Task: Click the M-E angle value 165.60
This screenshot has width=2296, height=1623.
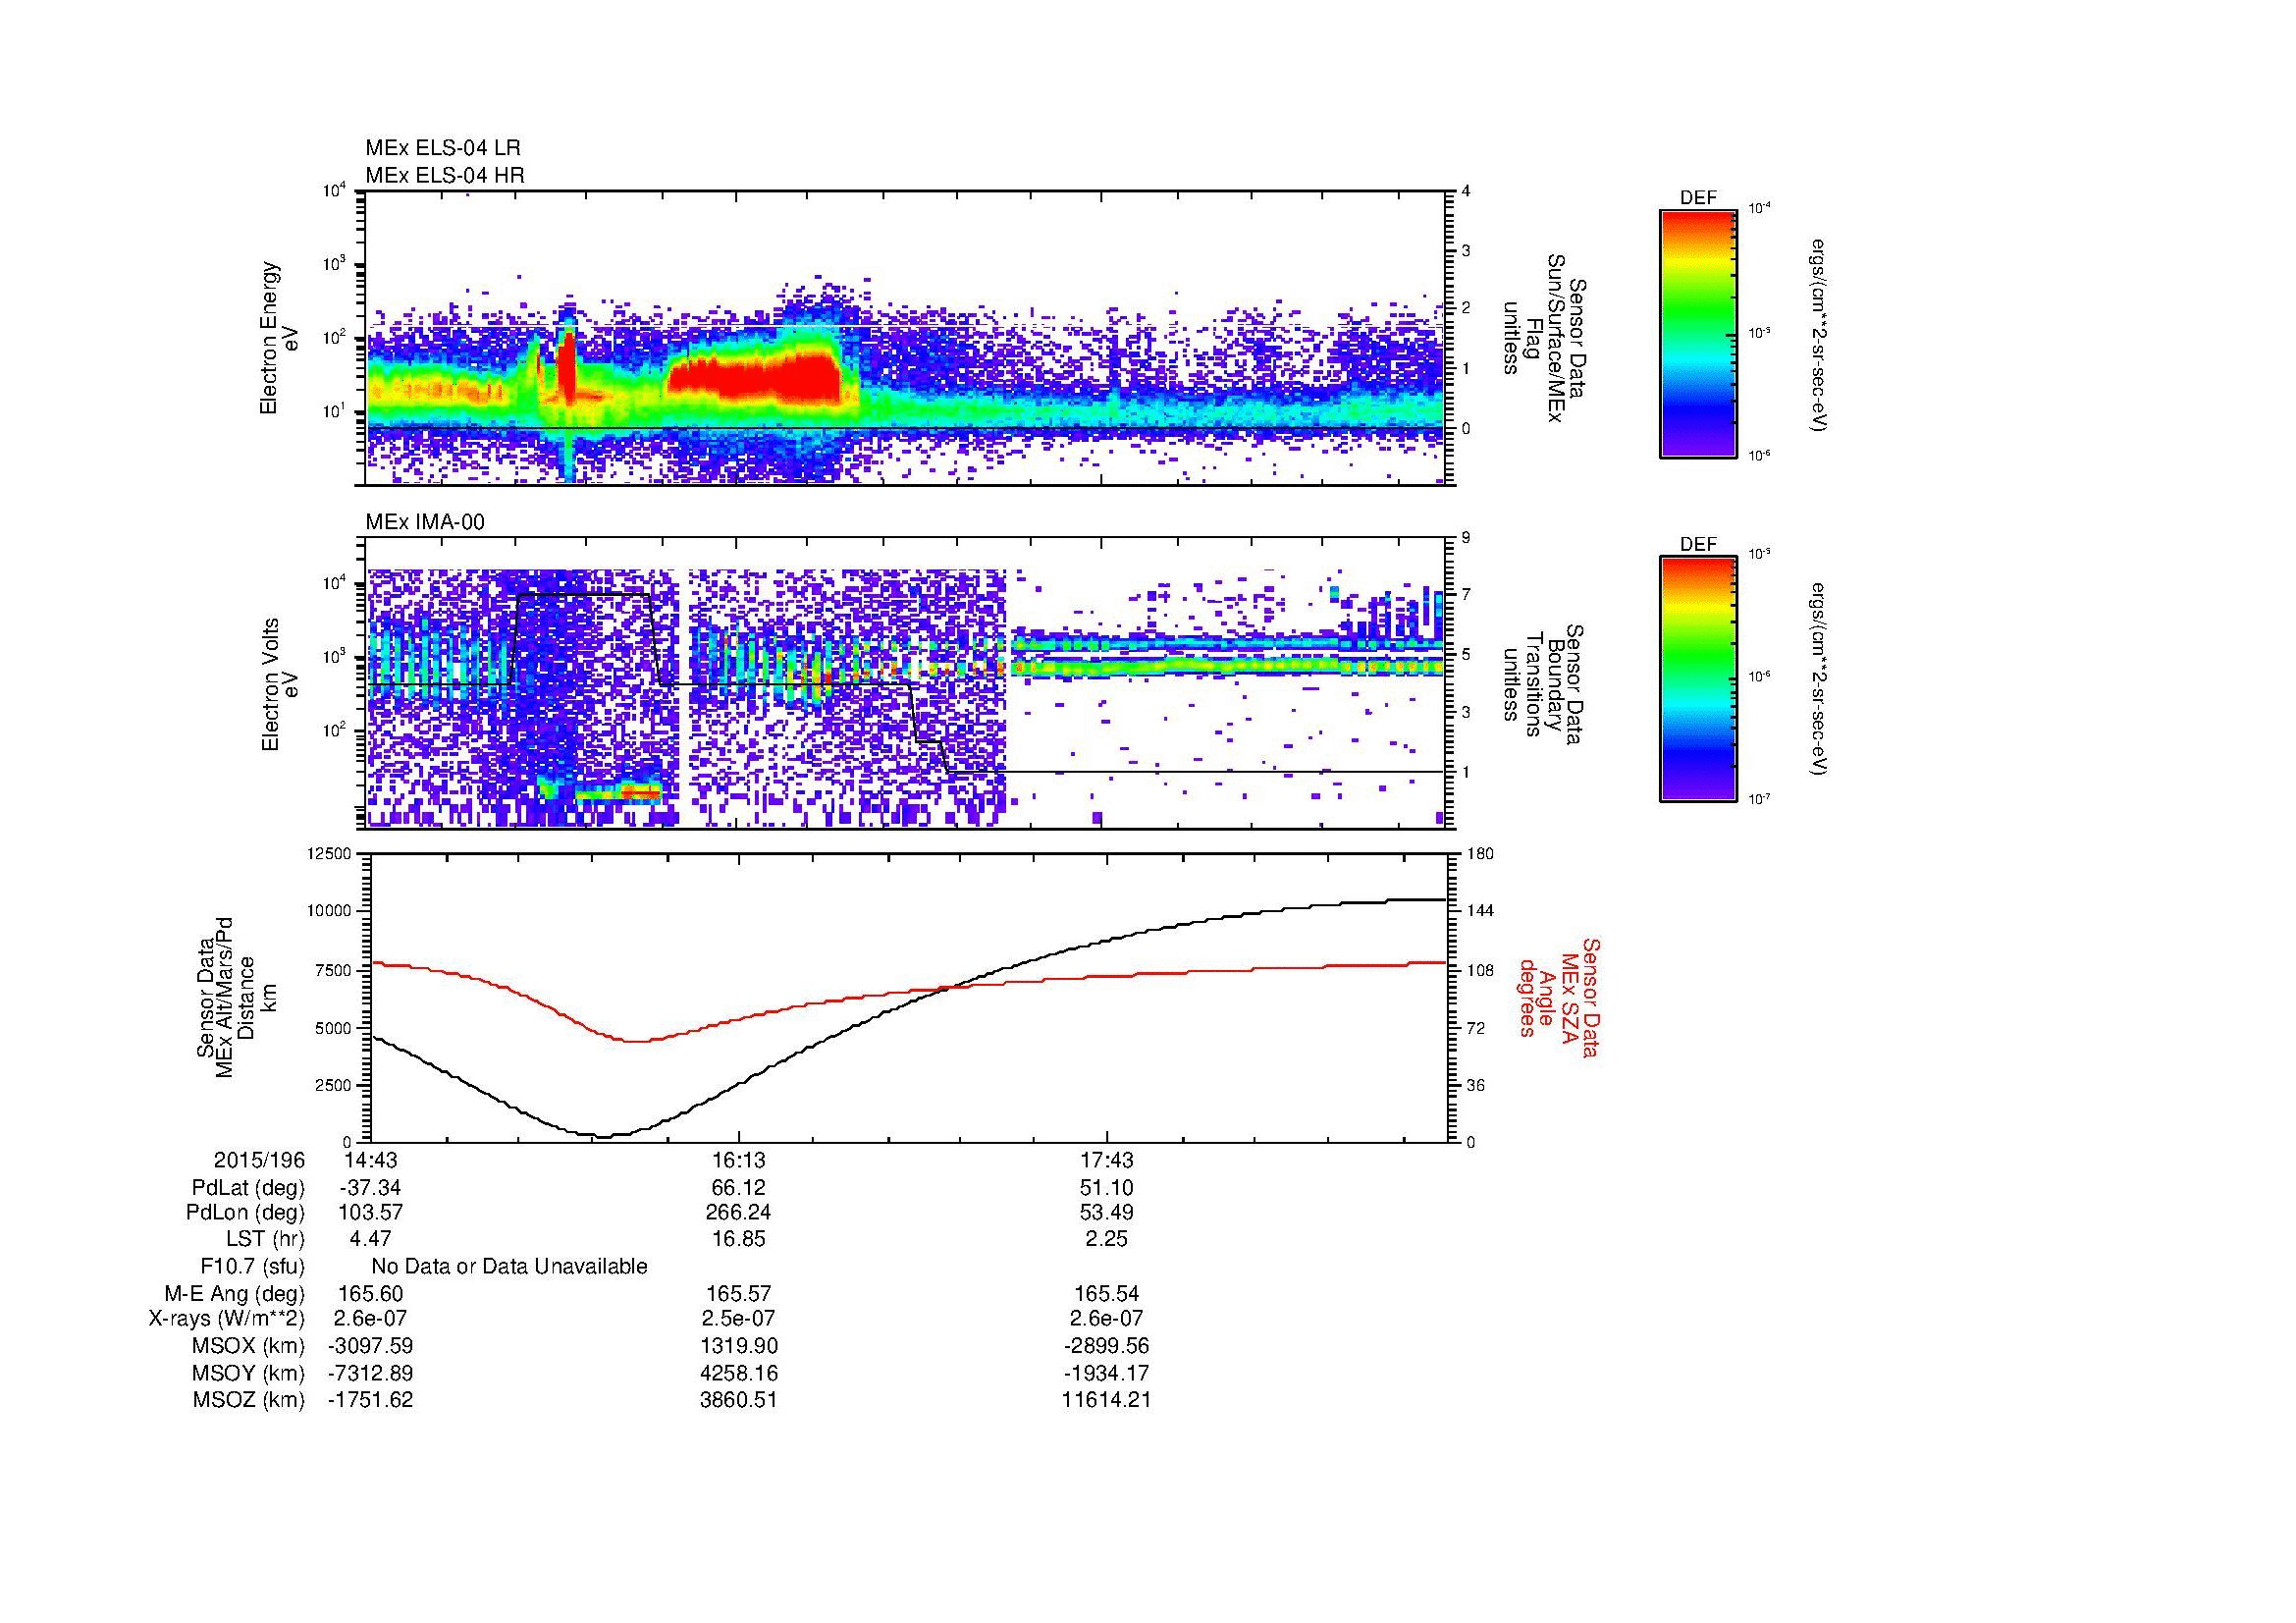Action: tap(370, 1294)
